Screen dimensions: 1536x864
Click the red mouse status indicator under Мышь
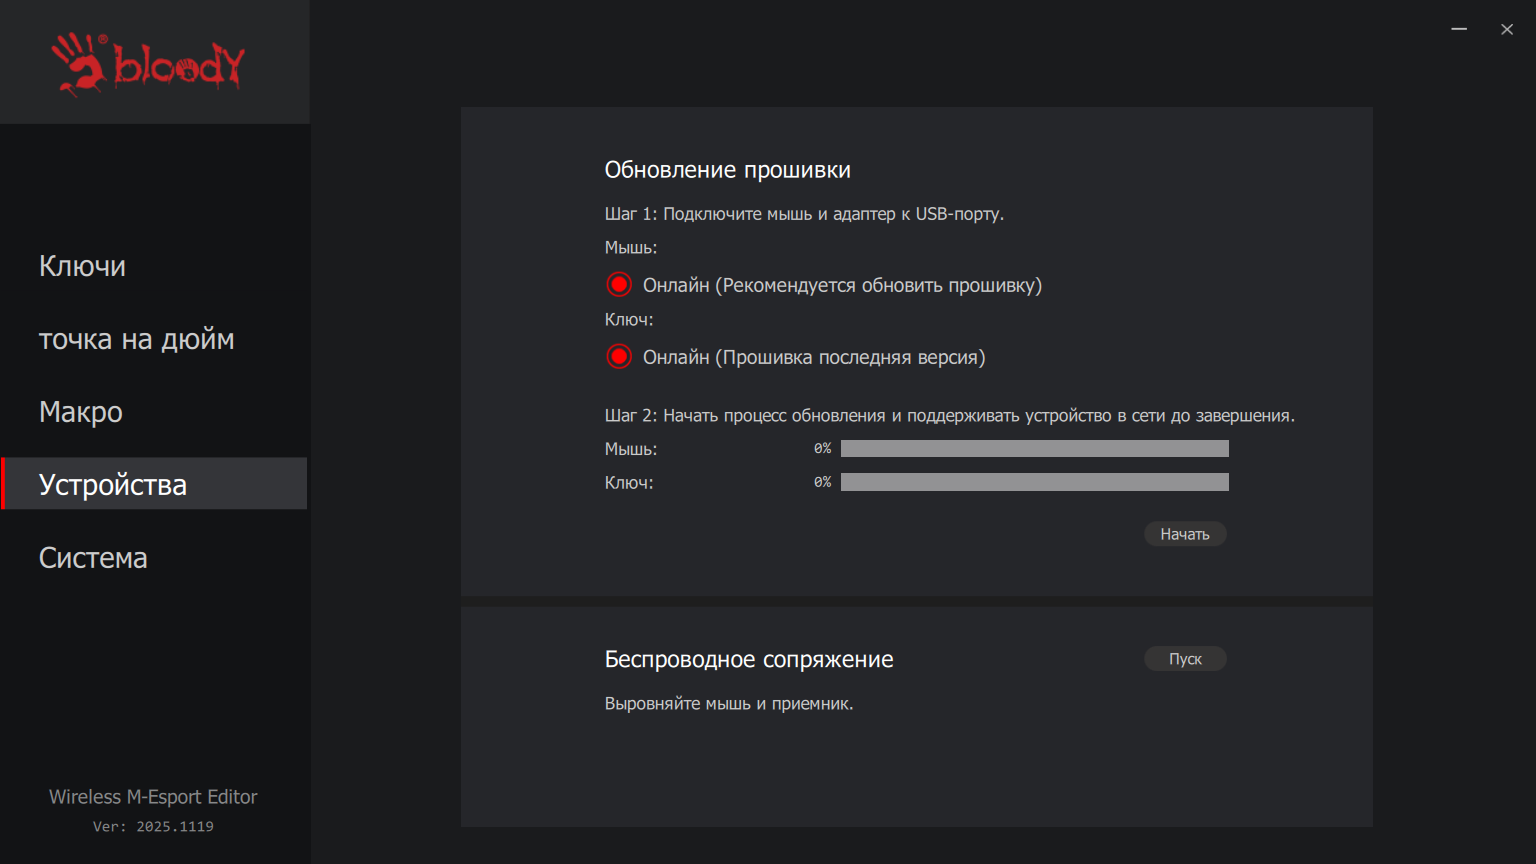[x=619, y=285]
